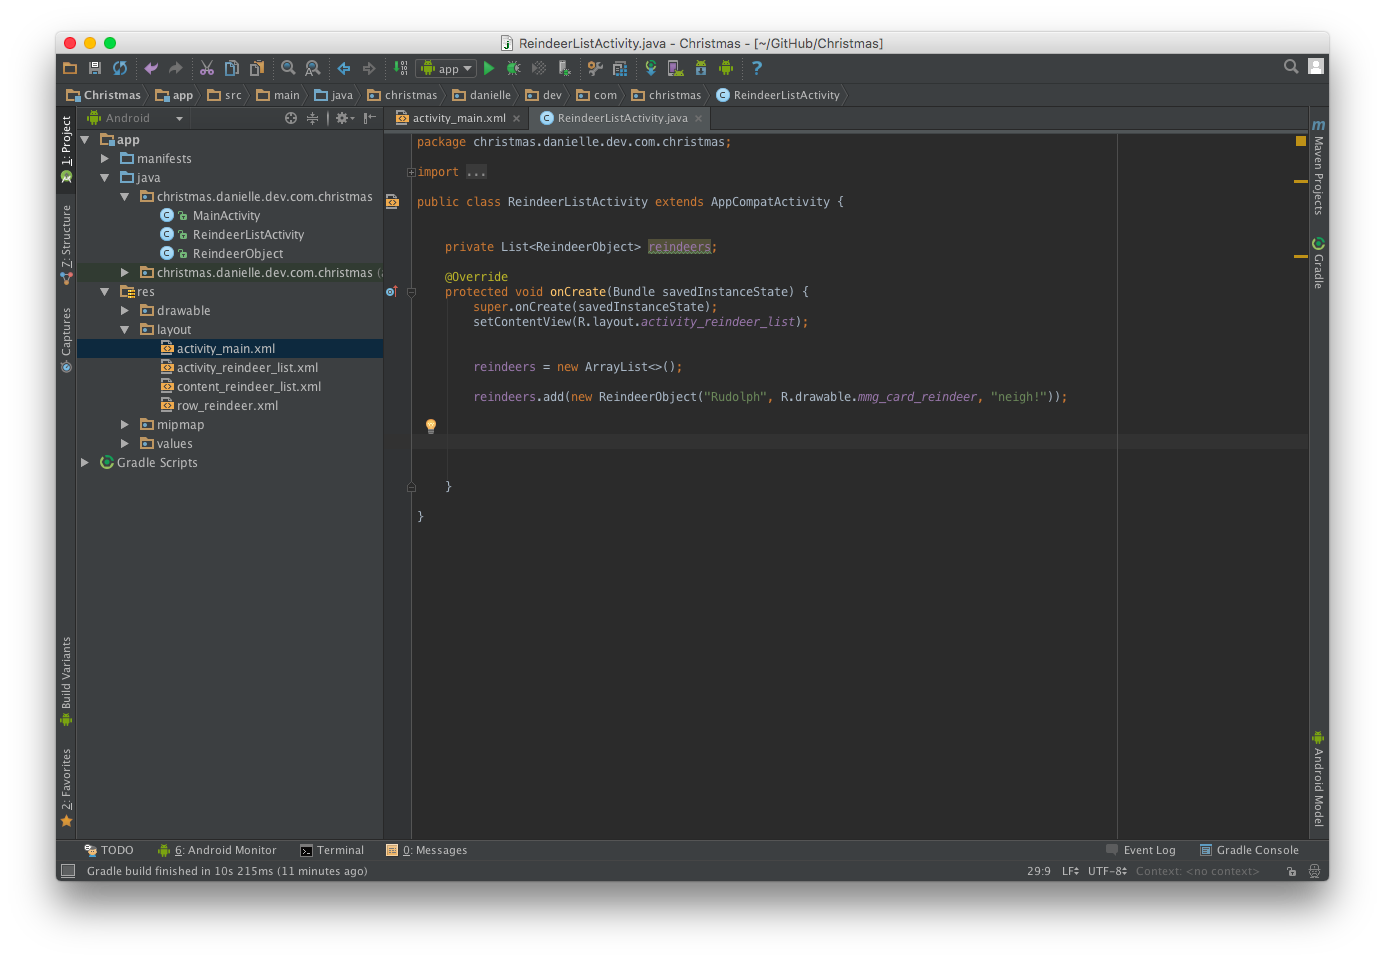Screen dimensions: 1385x961
Task: Open Help via the question mark icon
Action: [x=757, y=68]
